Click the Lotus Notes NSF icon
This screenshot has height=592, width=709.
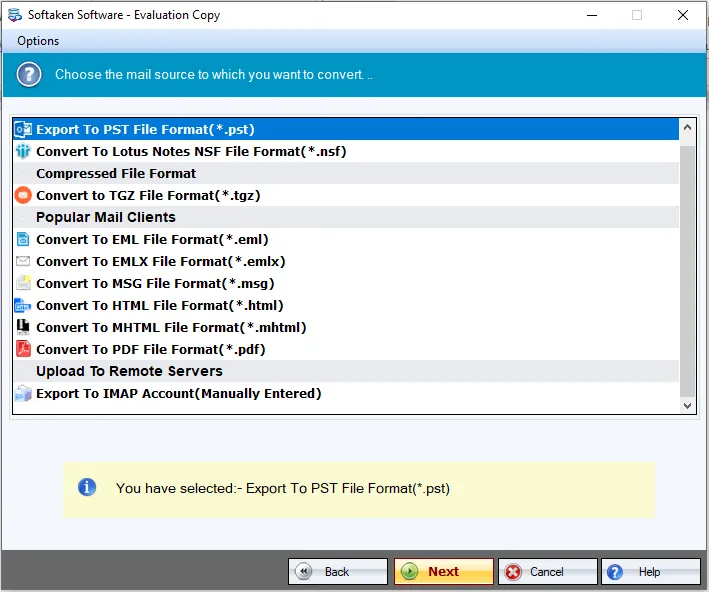click(x=23, y=151)
